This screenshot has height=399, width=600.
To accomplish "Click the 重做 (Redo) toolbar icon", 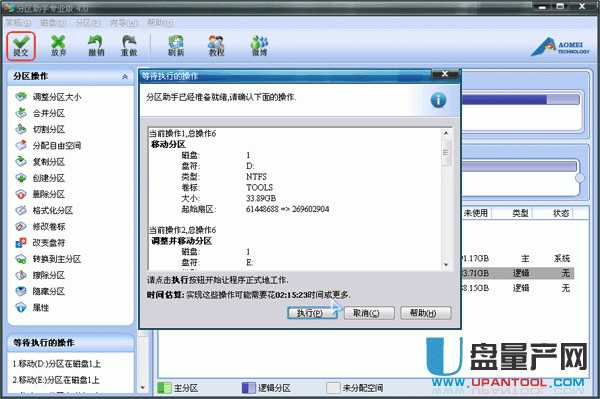I will [129, 46].
